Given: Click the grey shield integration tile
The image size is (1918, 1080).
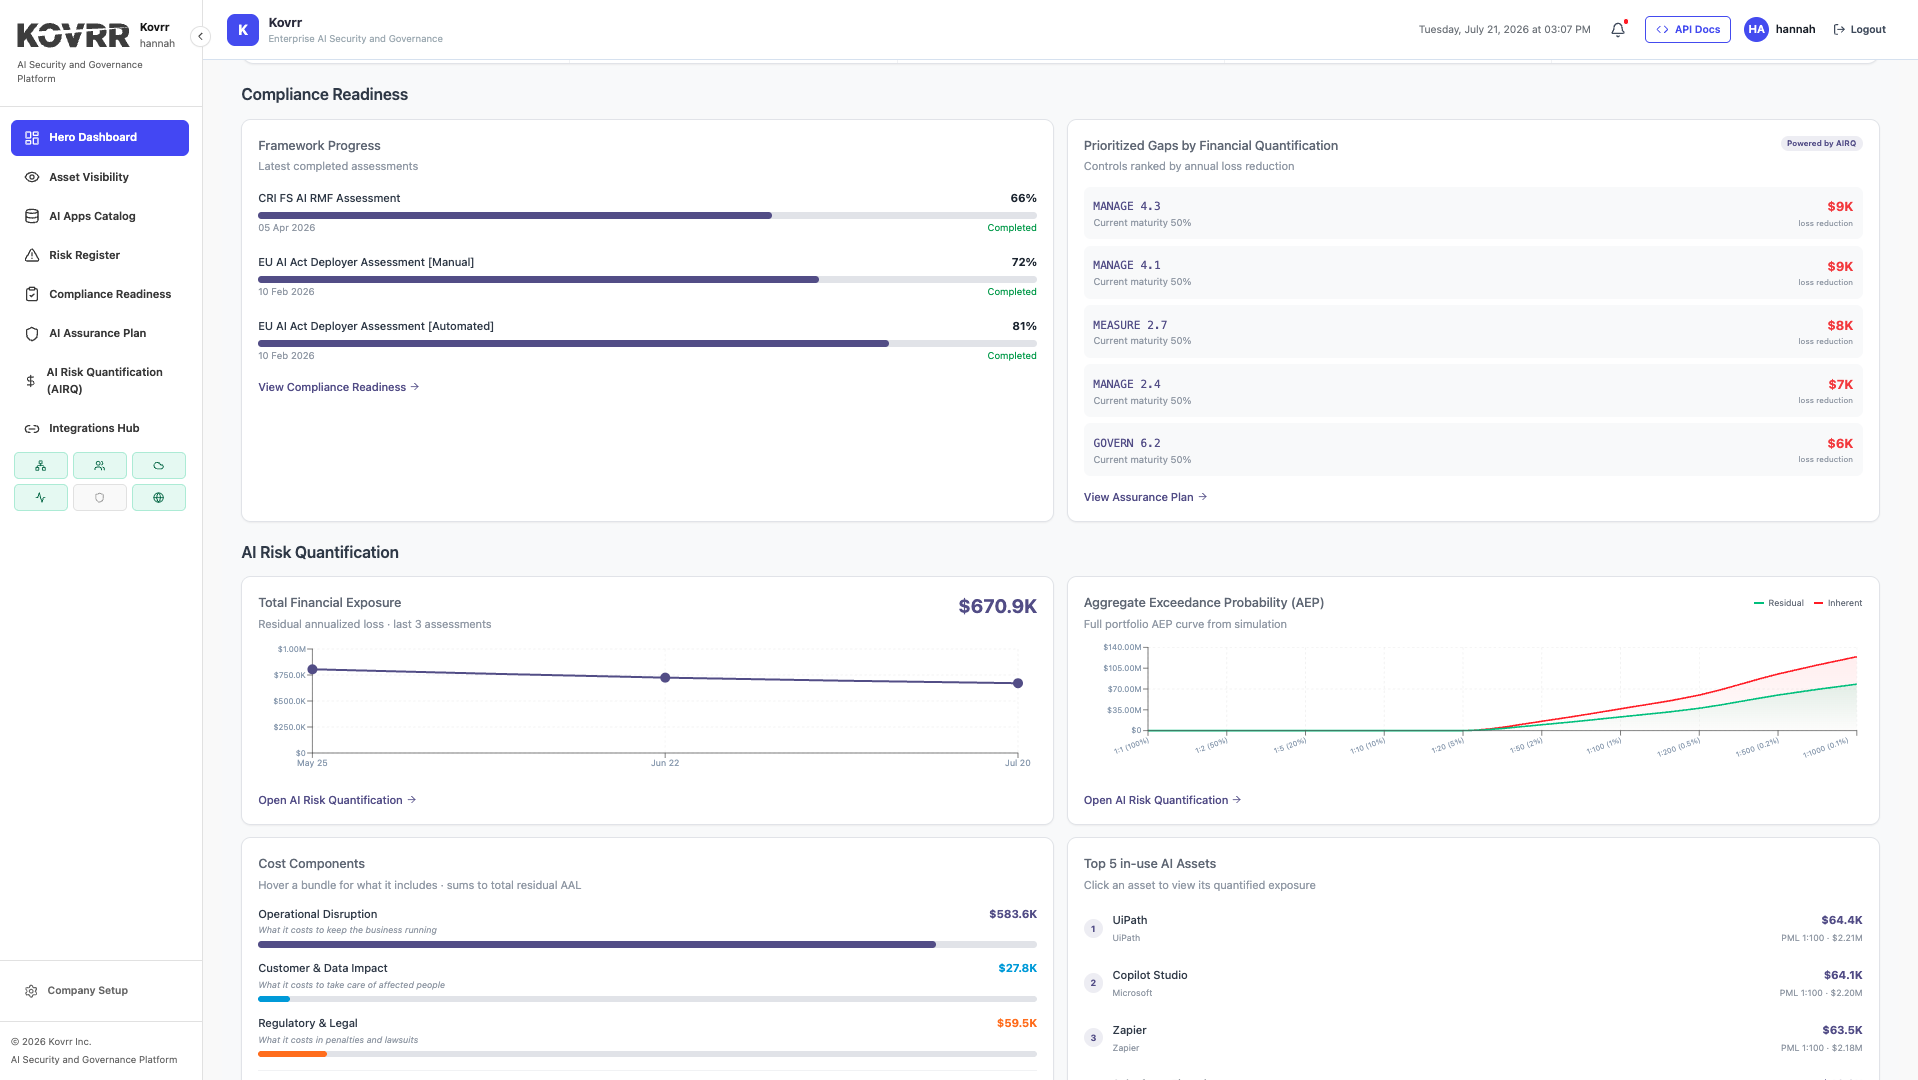Looking at the screenshot, I should [x=100, y=498].
